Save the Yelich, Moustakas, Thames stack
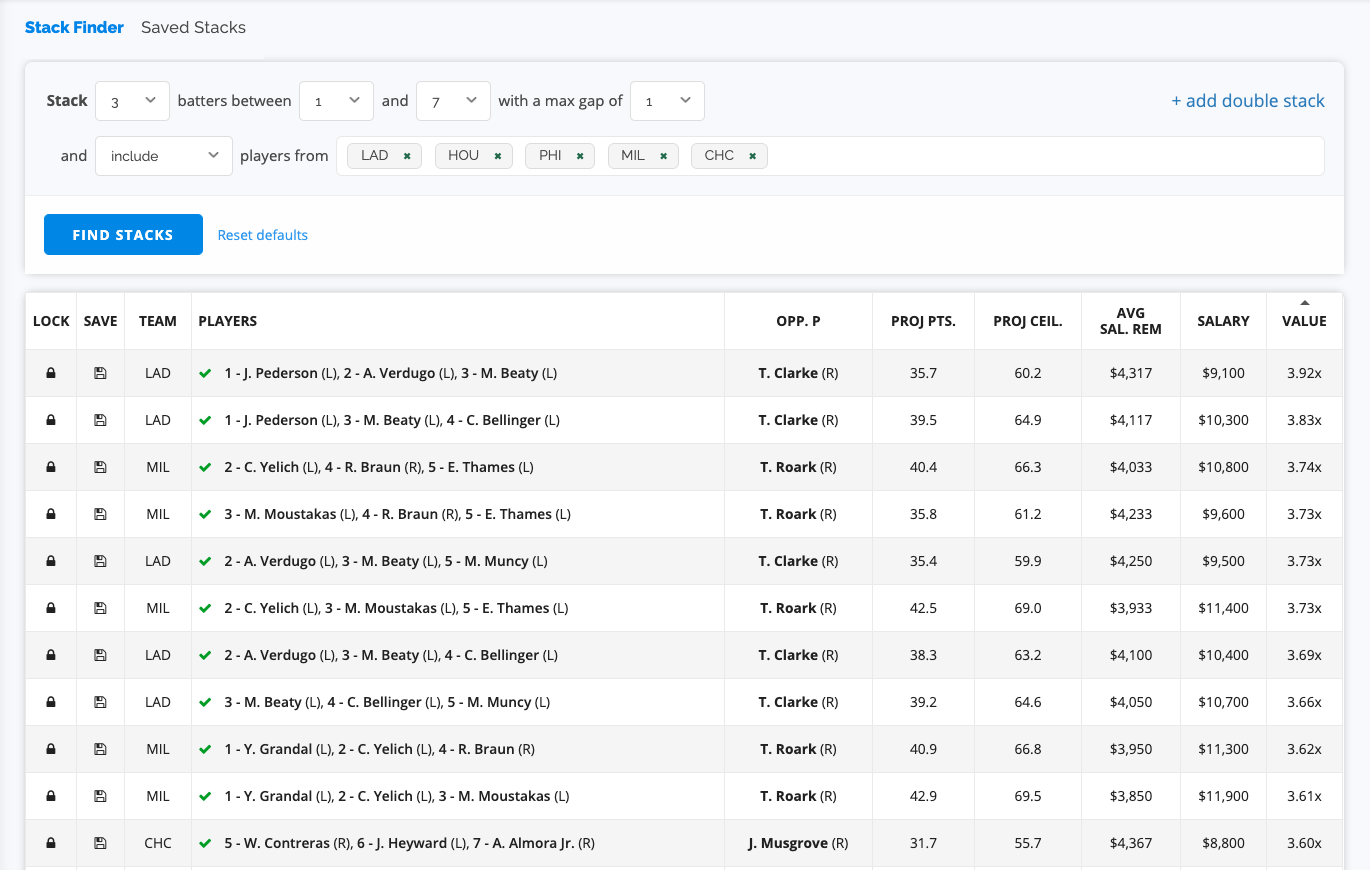This screenshot has height=870, width=1370. pos(100,608)
